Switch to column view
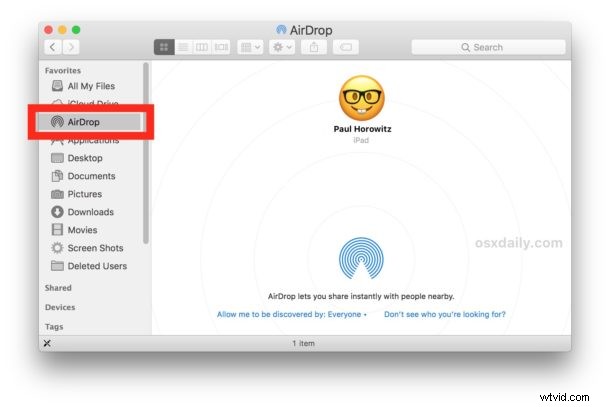The image size is (610, 407). tap(202, 47)
